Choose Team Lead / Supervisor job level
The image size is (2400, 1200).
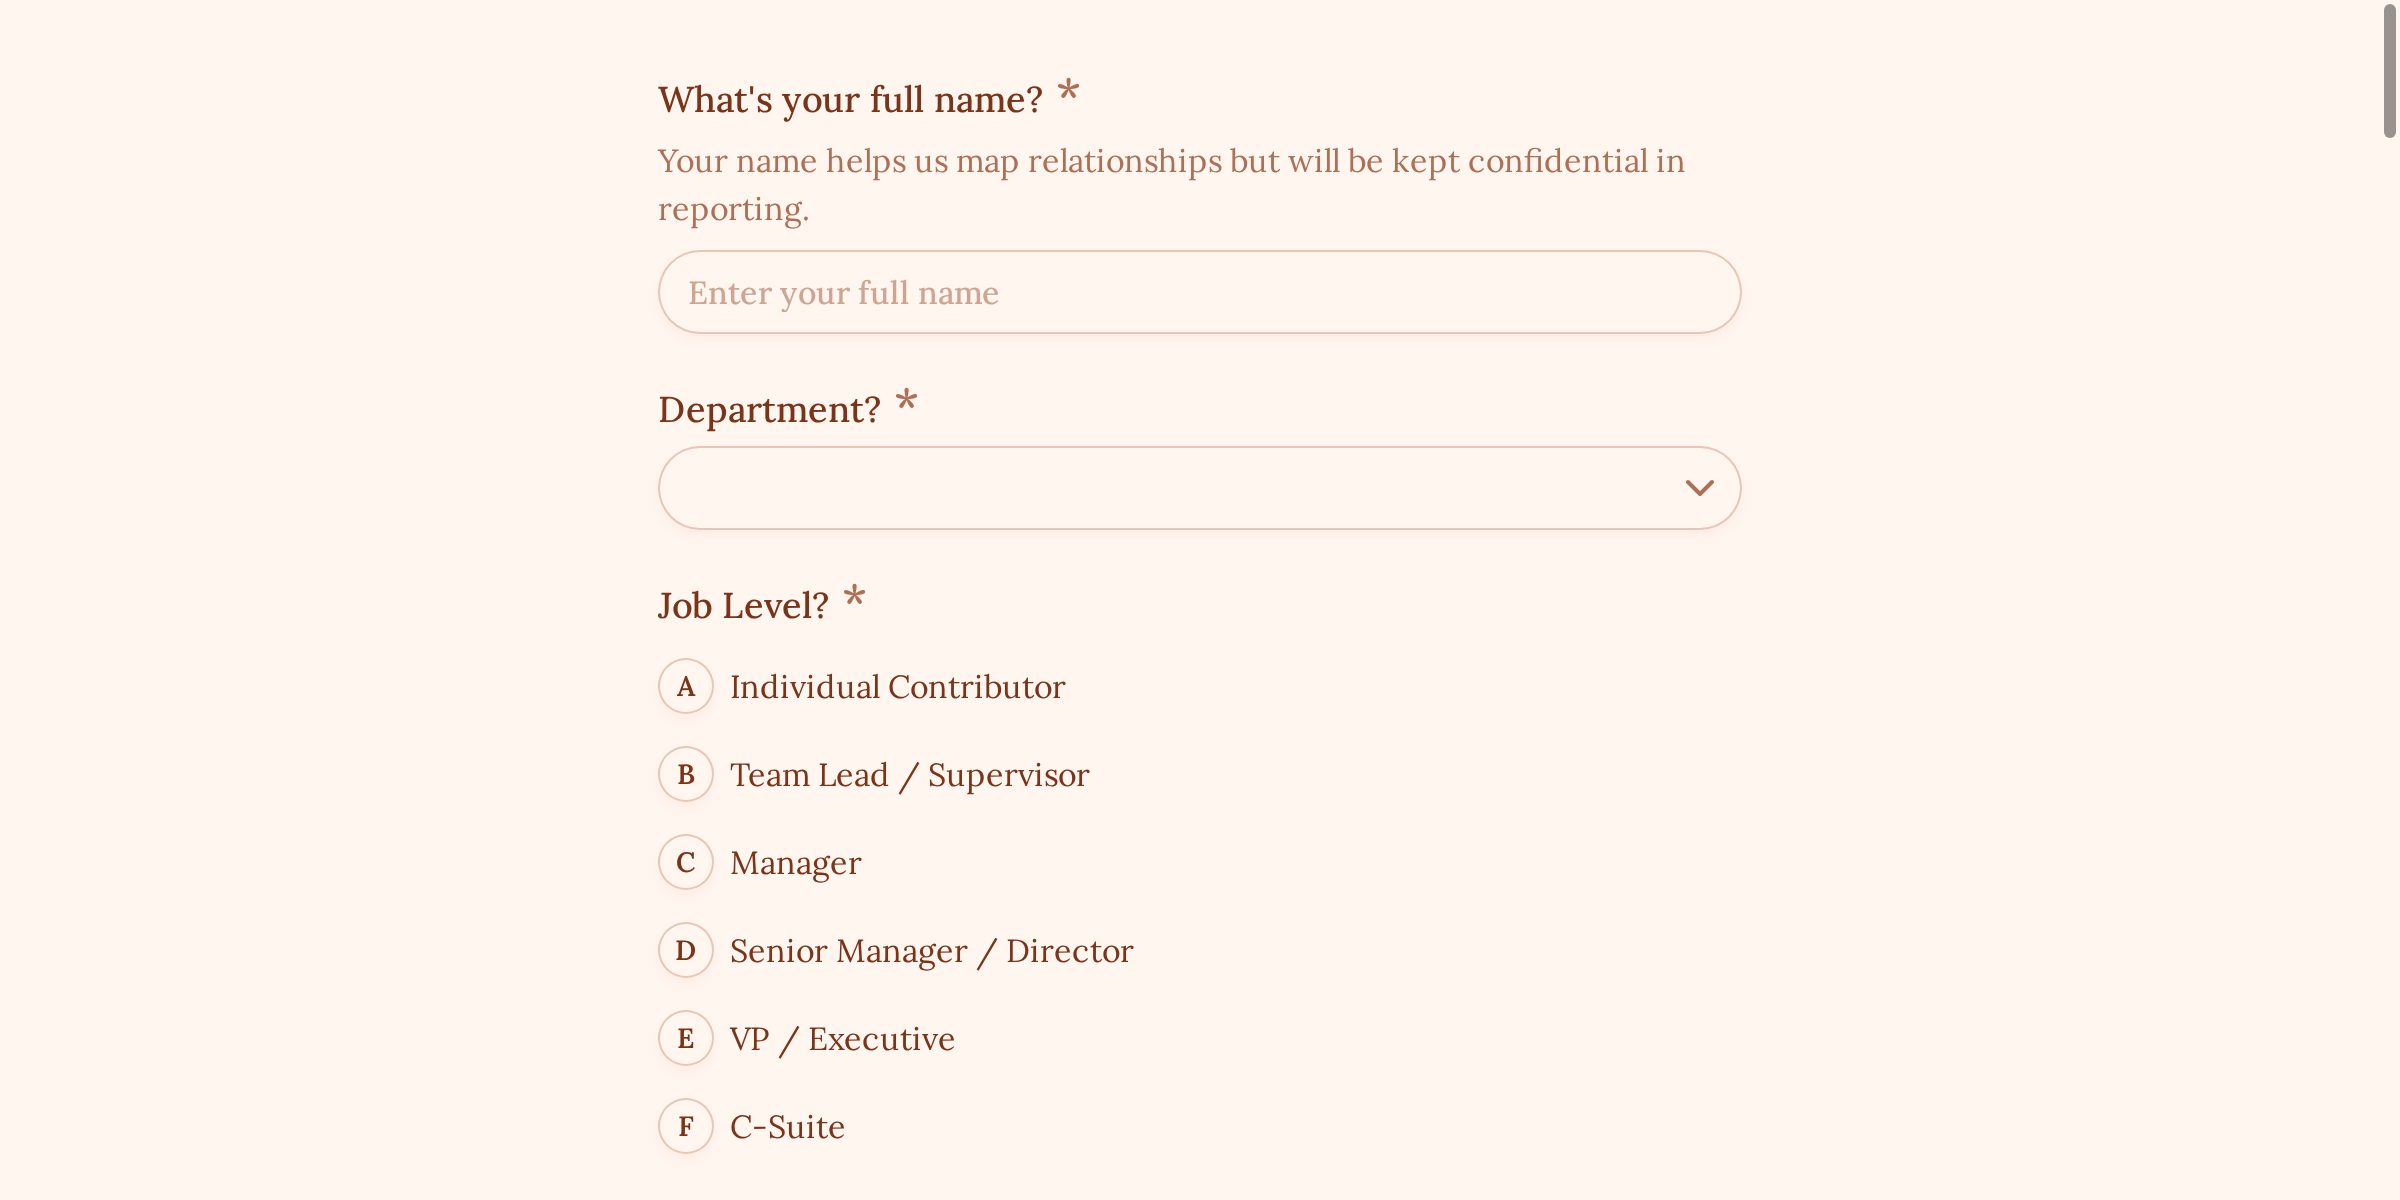(909, 774)
